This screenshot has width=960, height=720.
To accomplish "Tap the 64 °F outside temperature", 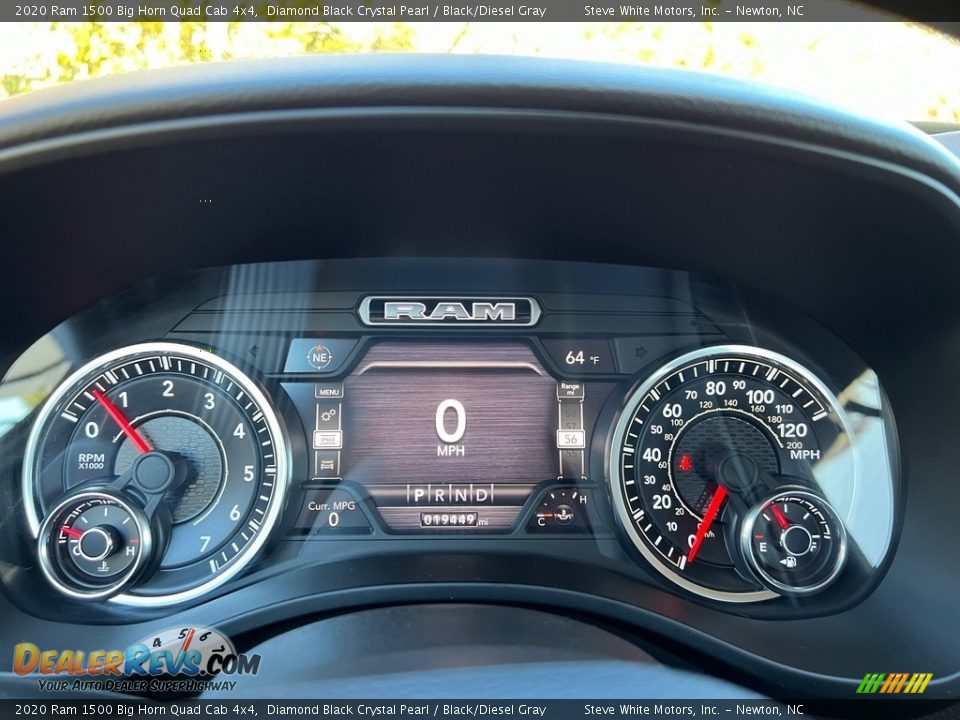I will 582,358.
